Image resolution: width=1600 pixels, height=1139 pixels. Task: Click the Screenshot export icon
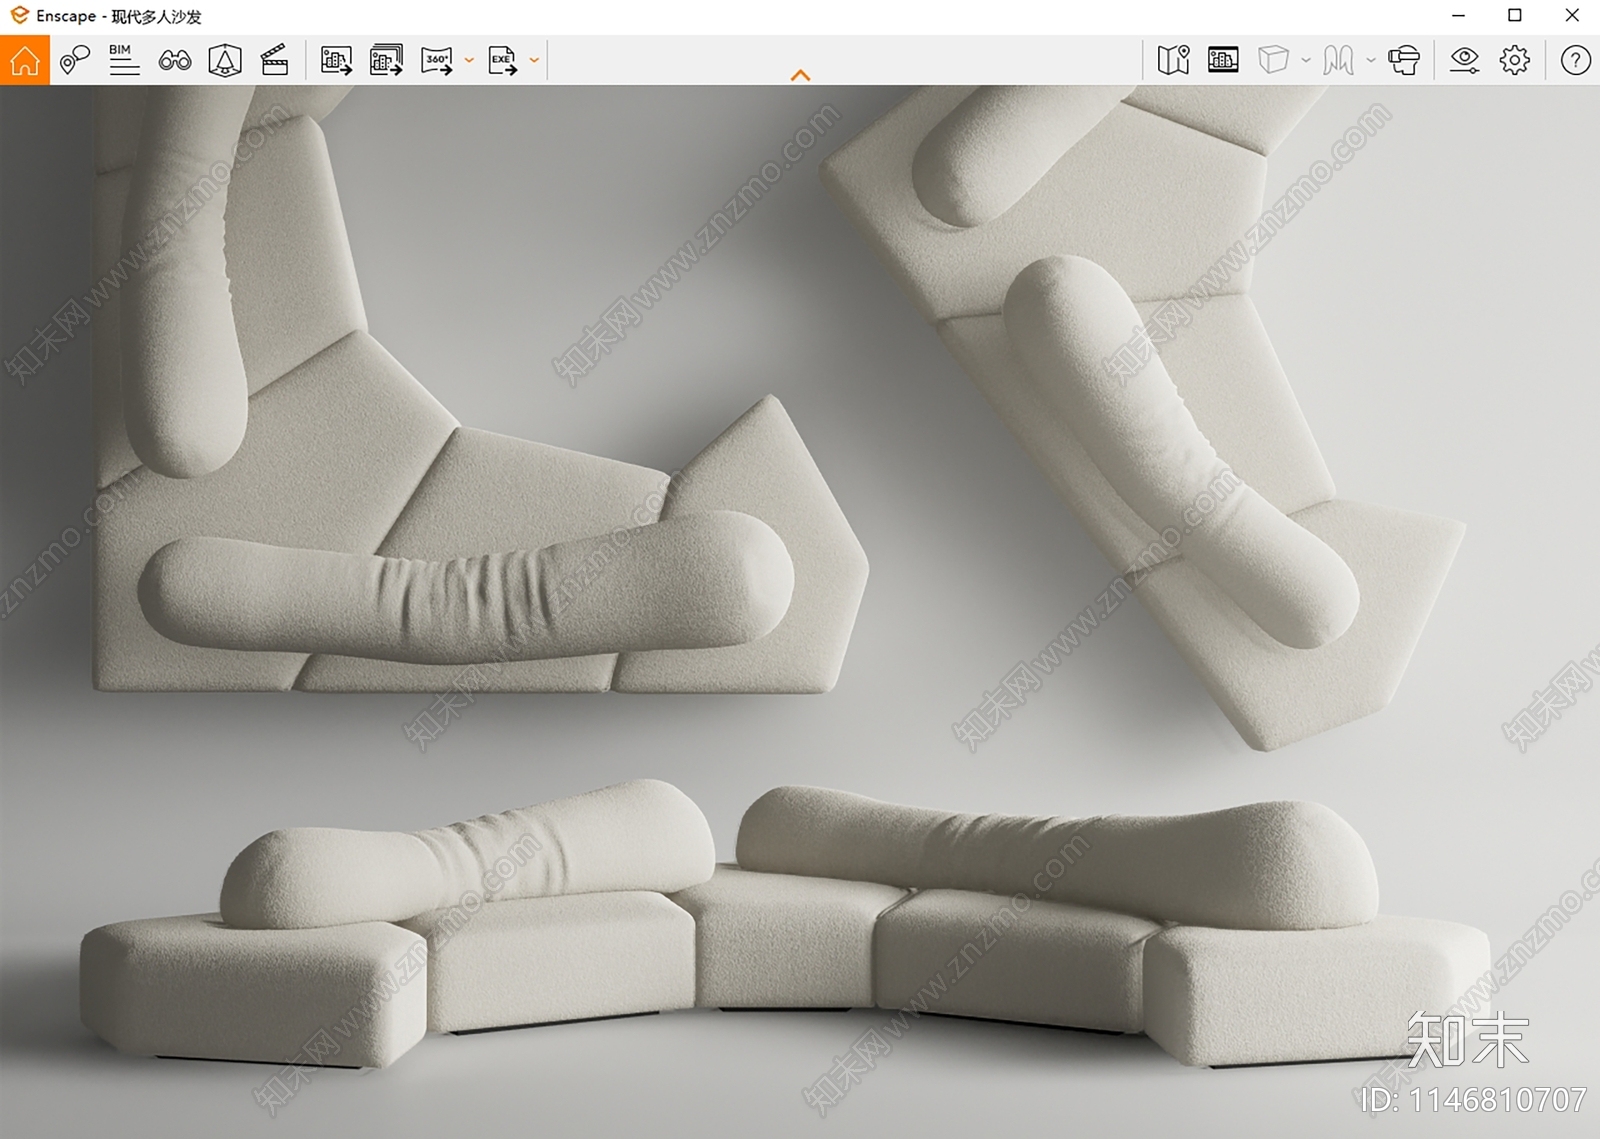tap(336, 60)
